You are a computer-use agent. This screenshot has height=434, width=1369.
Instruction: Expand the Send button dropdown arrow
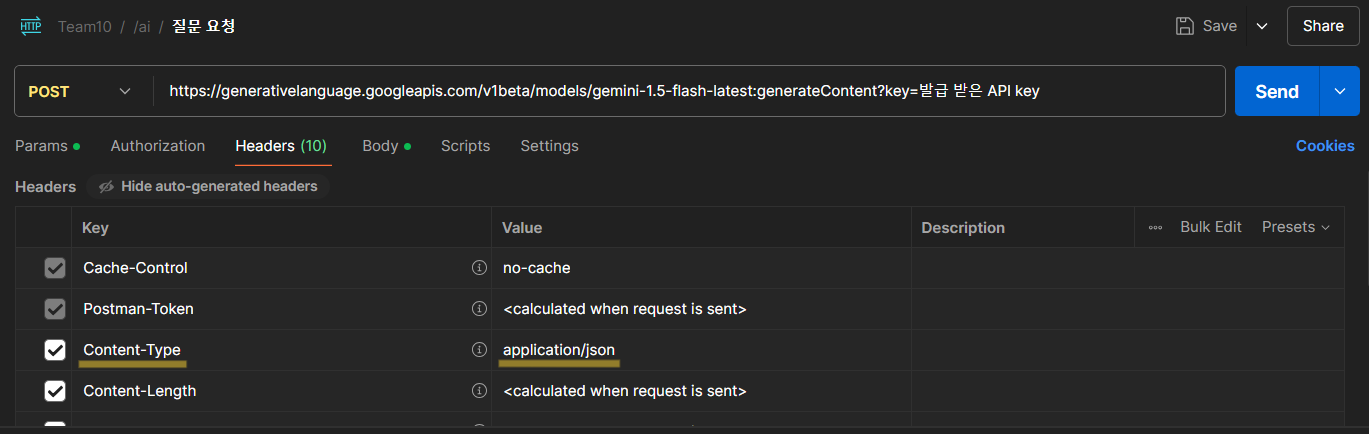click(x=1340, y=91)
